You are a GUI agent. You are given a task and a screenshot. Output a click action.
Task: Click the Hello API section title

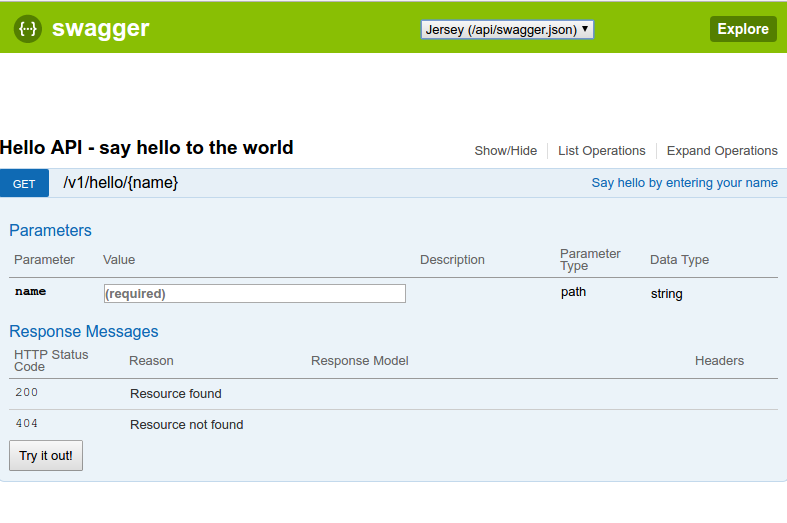(147, 148)
